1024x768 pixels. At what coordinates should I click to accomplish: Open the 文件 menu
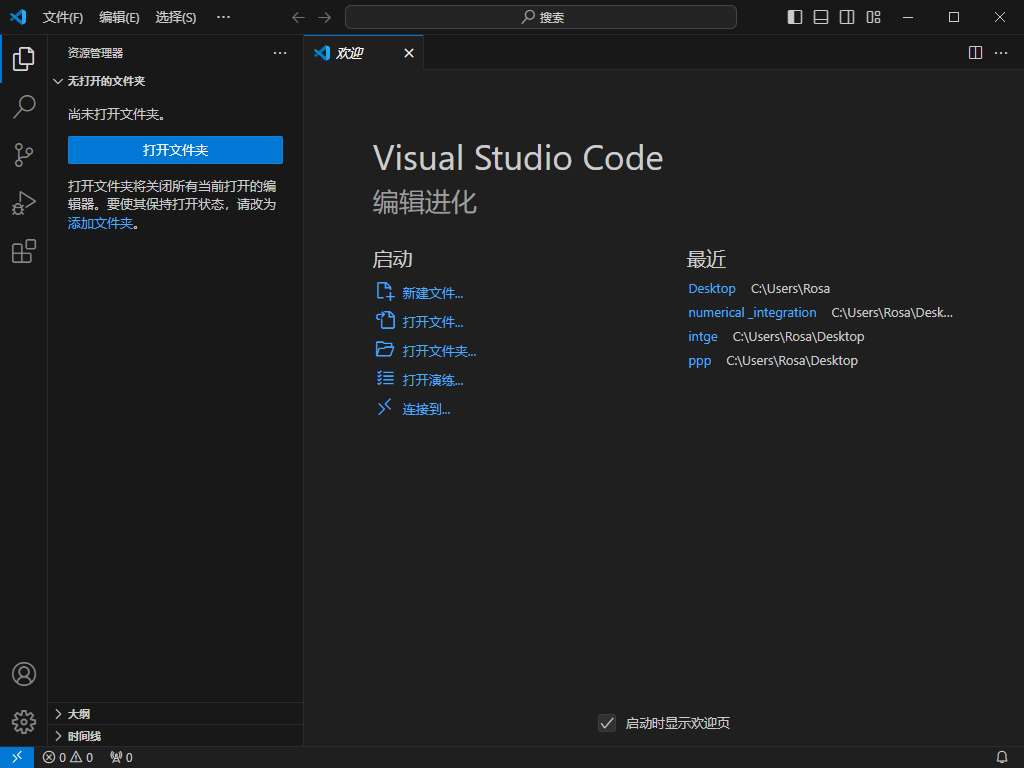(63, 17)
